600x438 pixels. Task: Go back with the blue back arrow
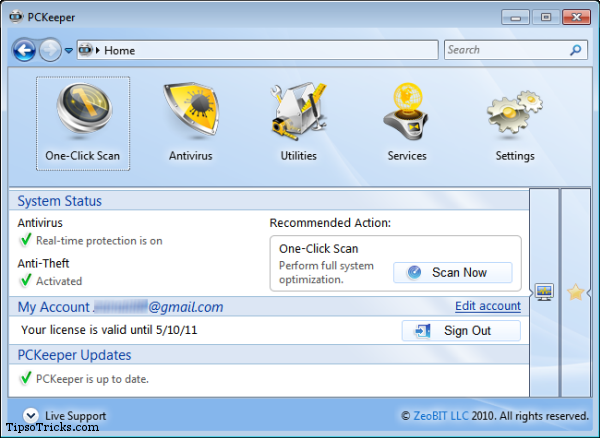click(x=24, y=50)
